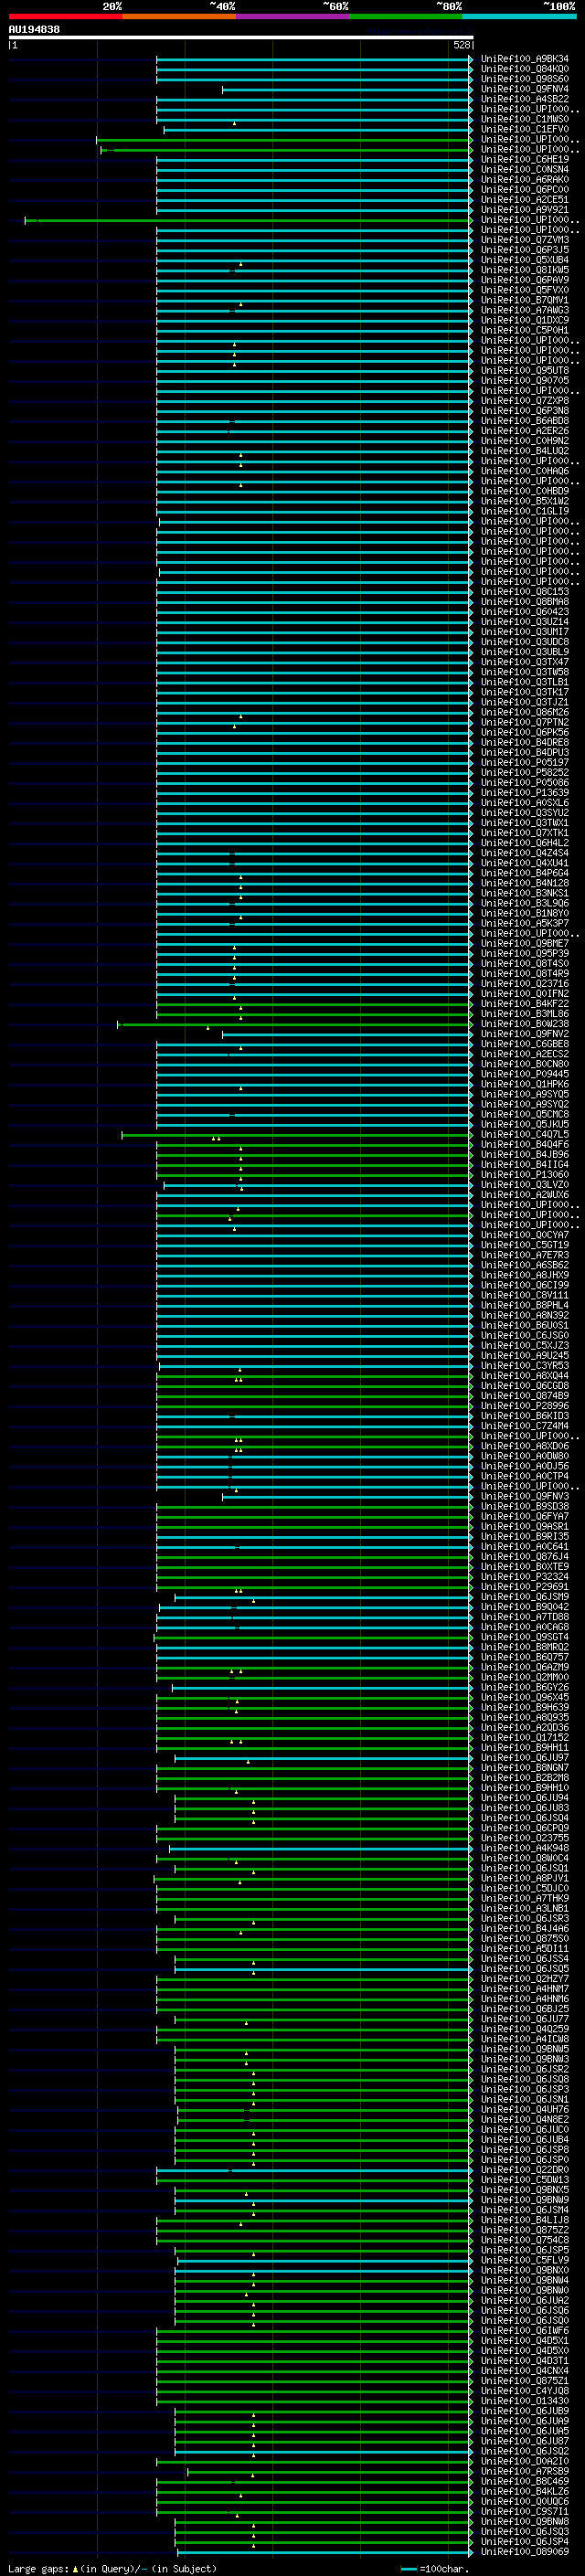
Task: Select hit label UniRef100_A4SB22
Action: 524,99
